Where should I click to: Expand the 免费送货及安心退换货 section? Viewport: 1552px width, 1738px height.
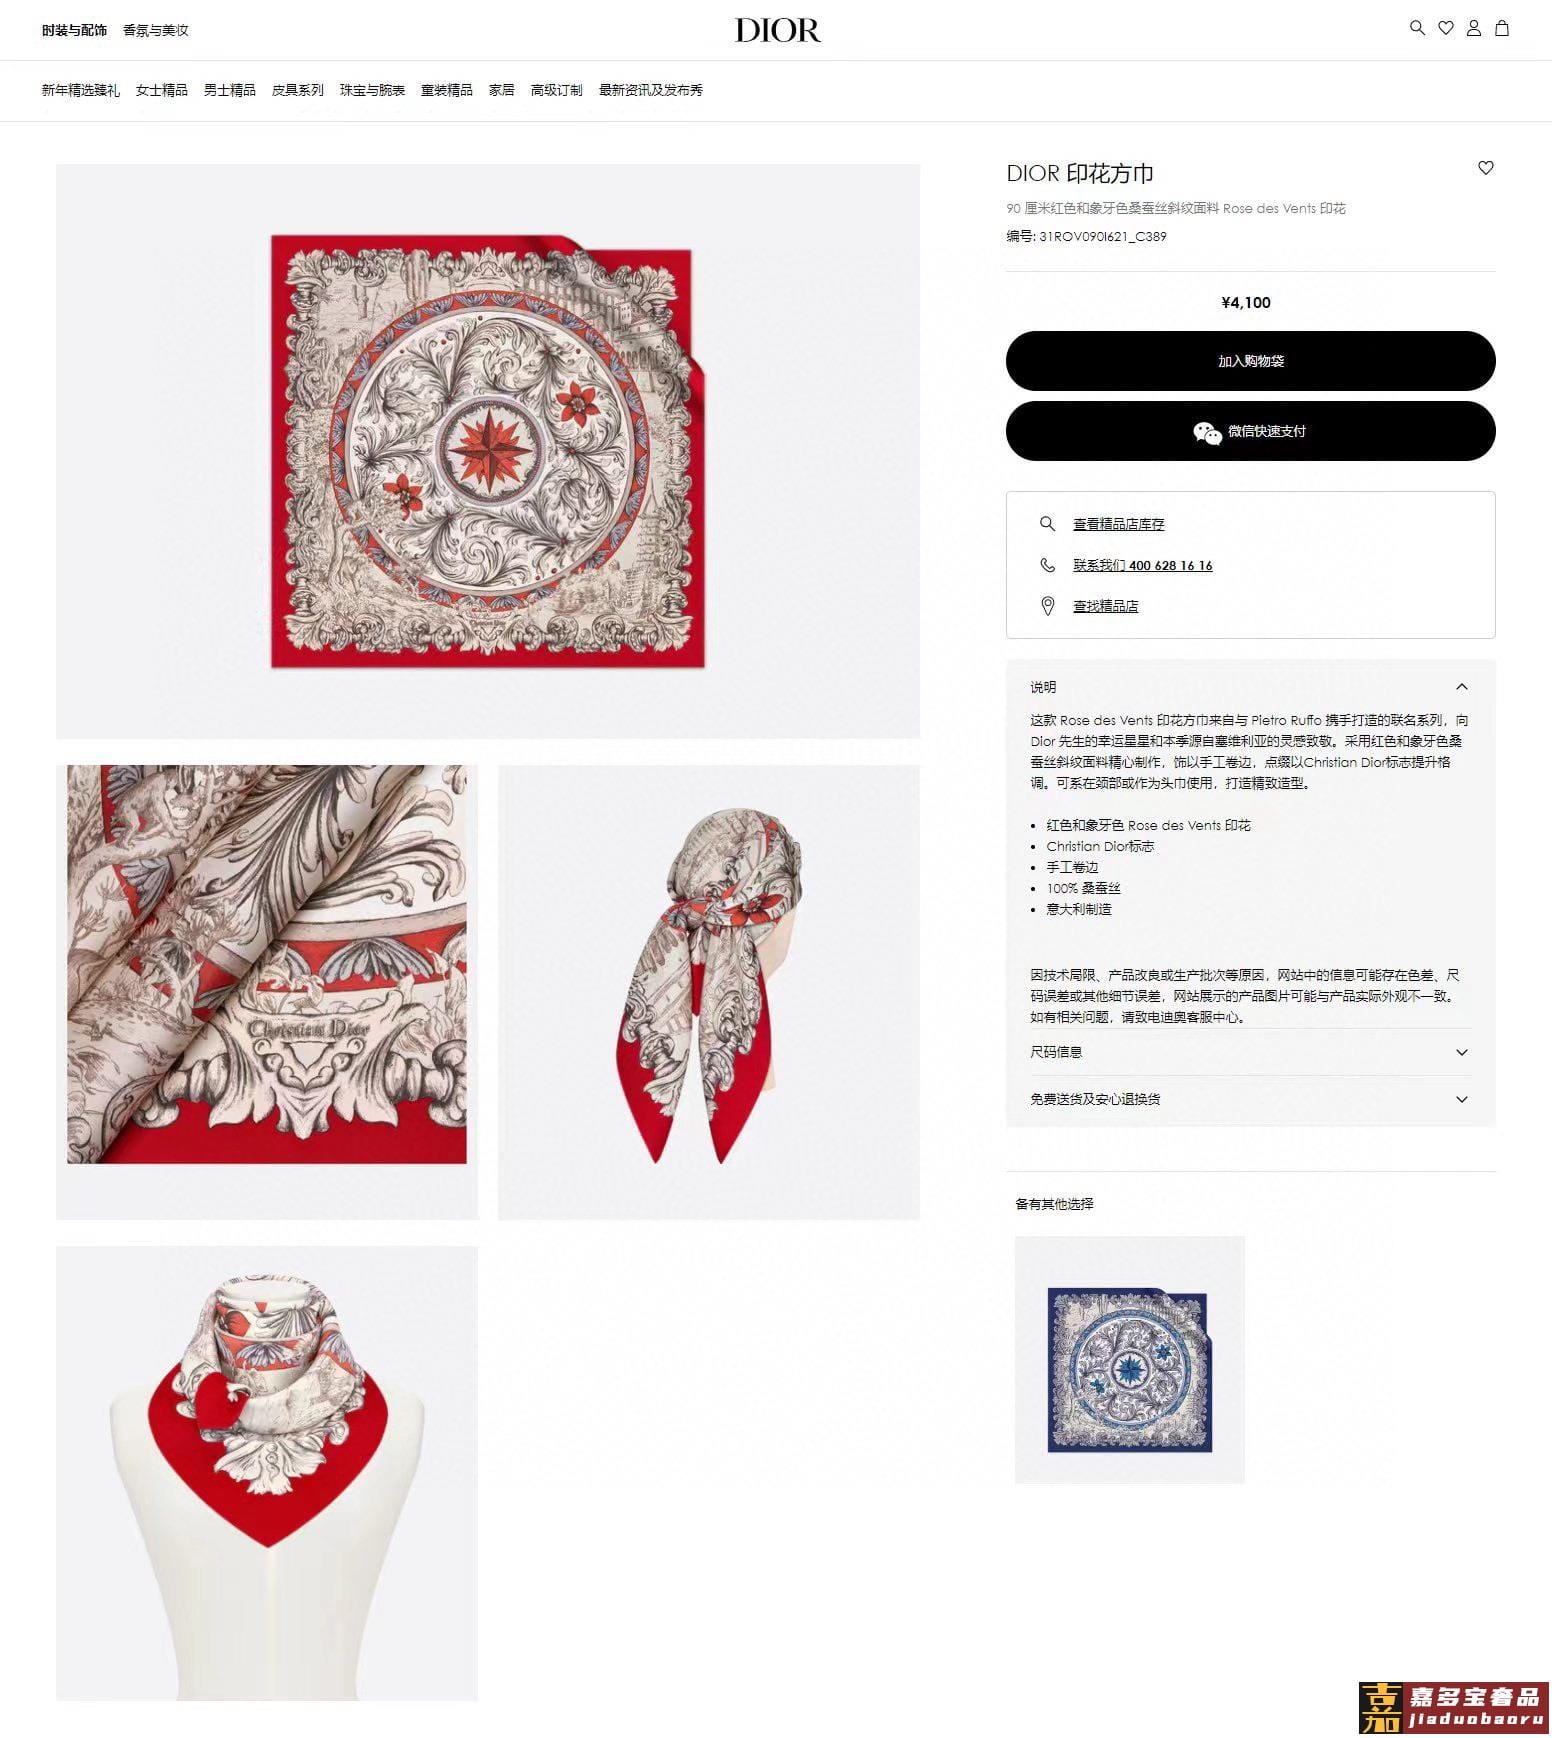tap(1250, 1099)
